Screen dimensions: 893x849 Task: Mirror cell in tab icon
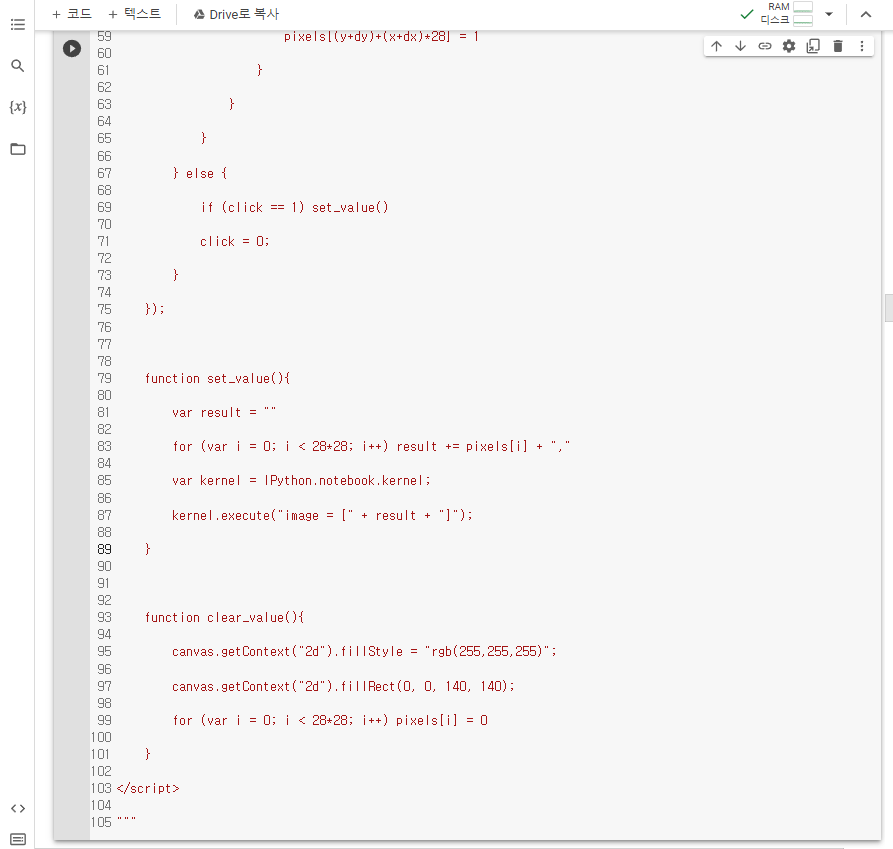pyautogui.click(x=813, y=46)
